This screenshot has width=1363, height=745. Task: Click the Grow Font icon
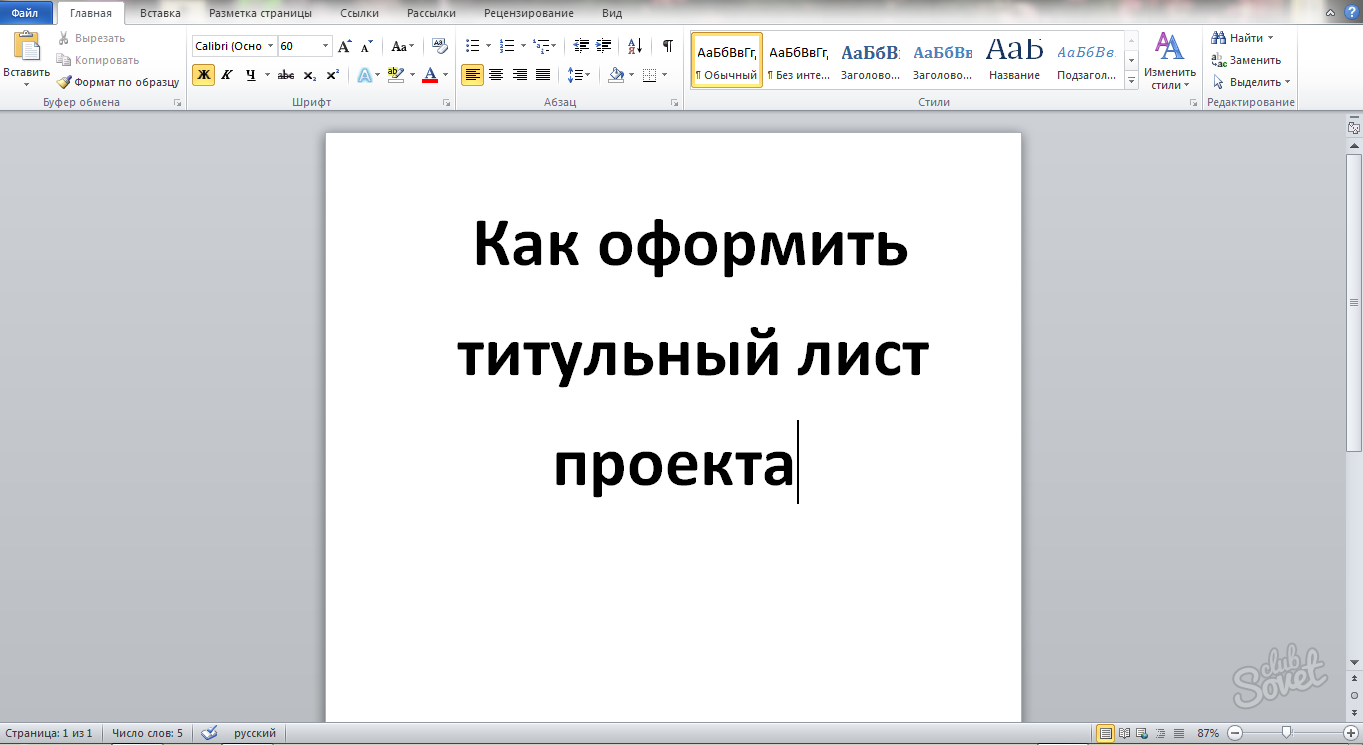click(344, 46)
